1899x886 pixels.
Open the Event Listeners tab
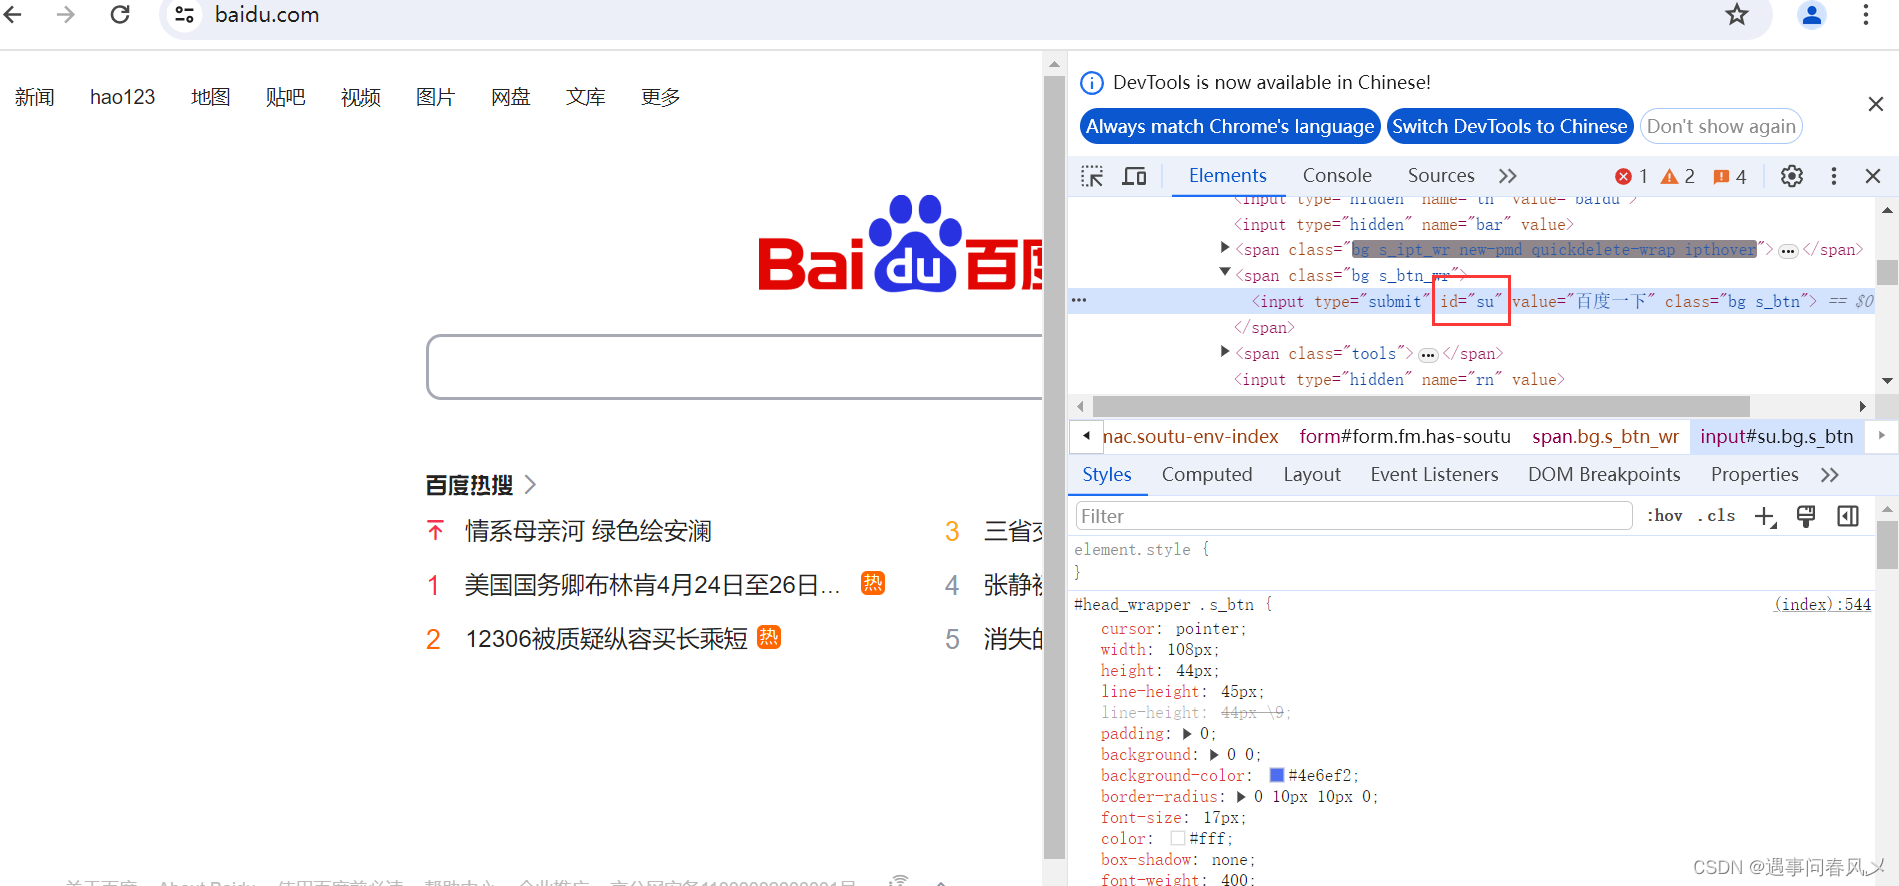point(1434,475)
